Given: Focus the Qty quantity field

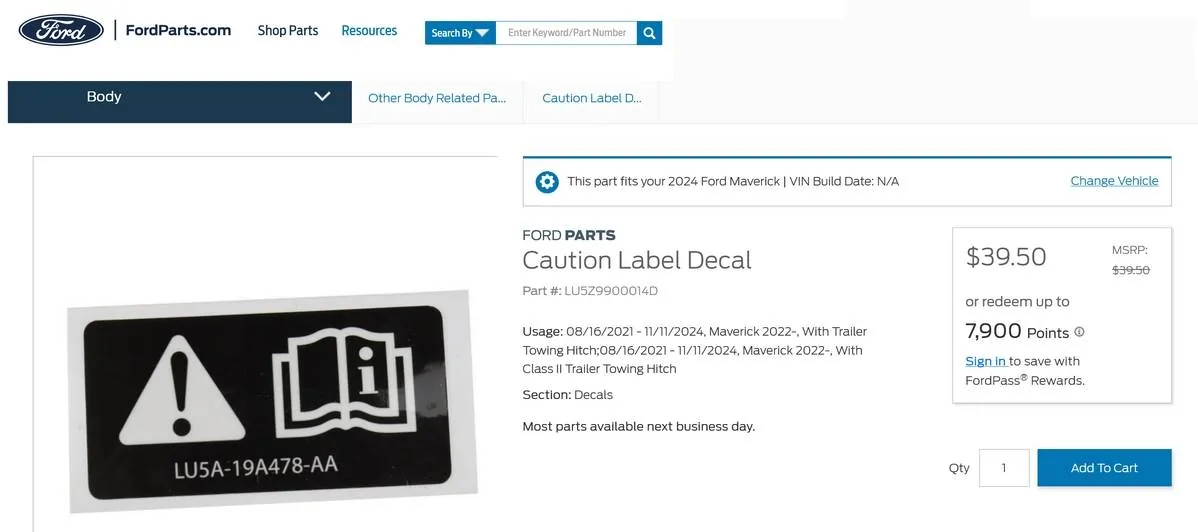Looking at the screenshot, I should coord(1004,468).
